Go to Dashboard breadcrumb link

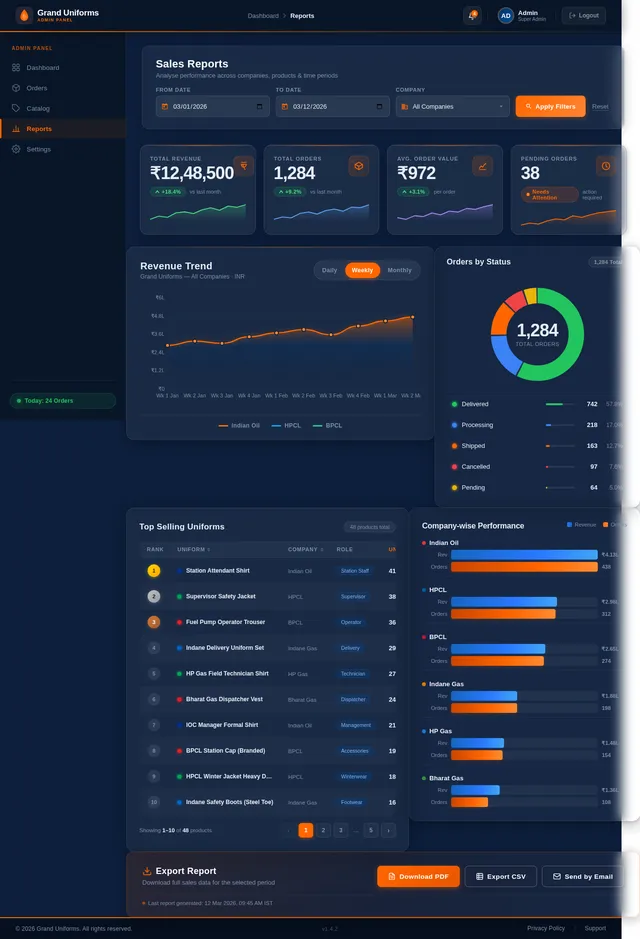tap(263, 16)
